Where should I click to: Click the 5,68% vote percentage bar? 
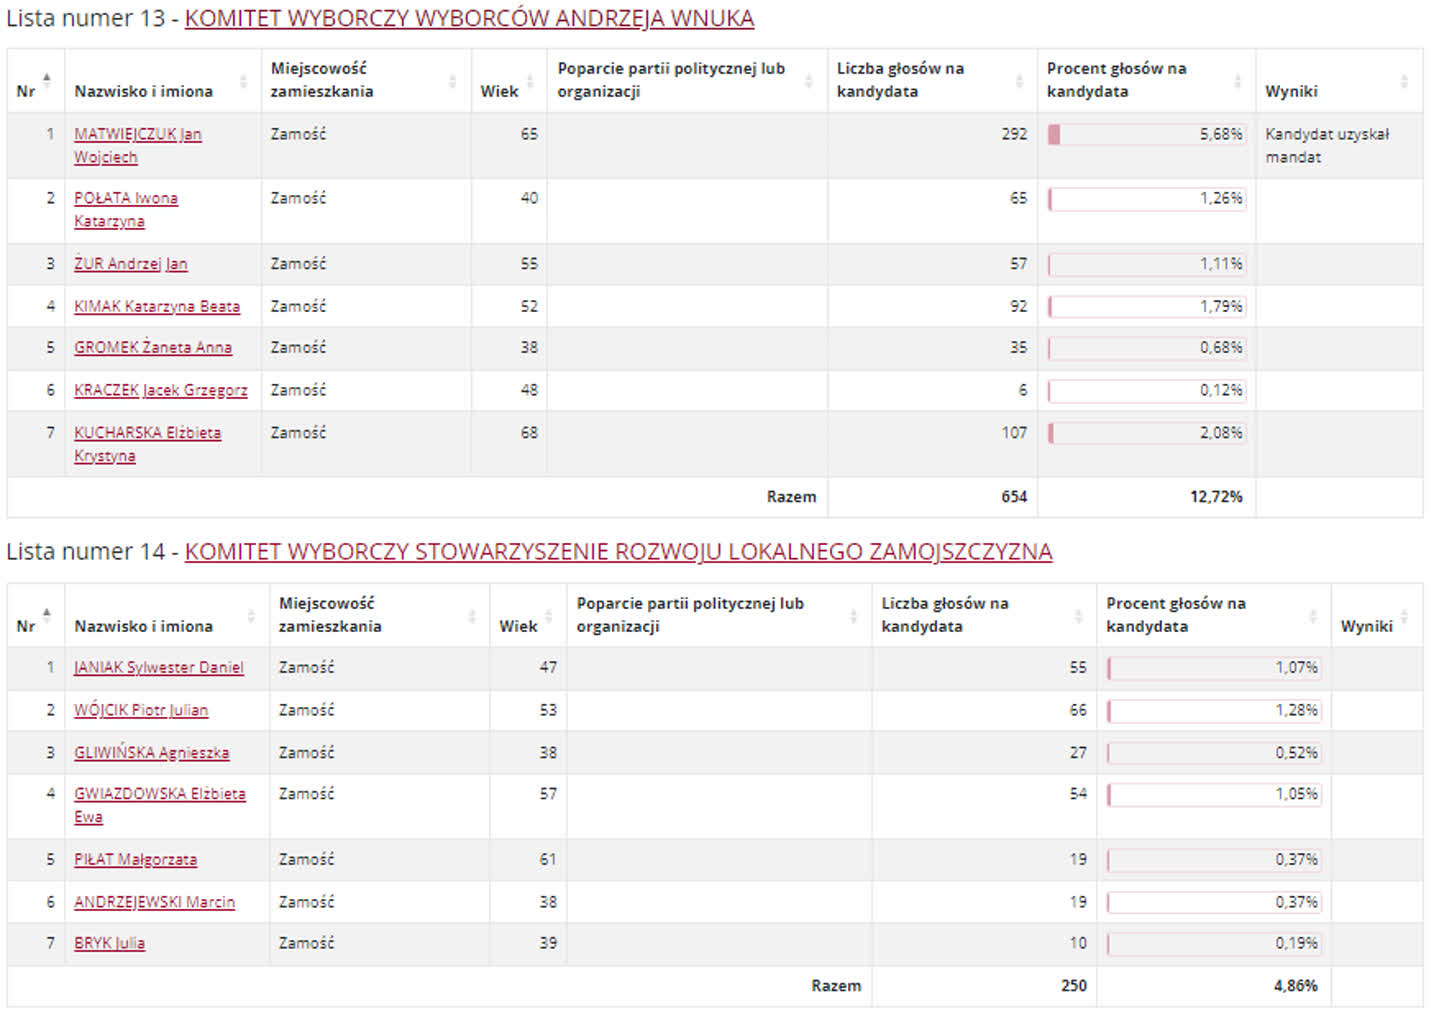tap(1146, 133)
